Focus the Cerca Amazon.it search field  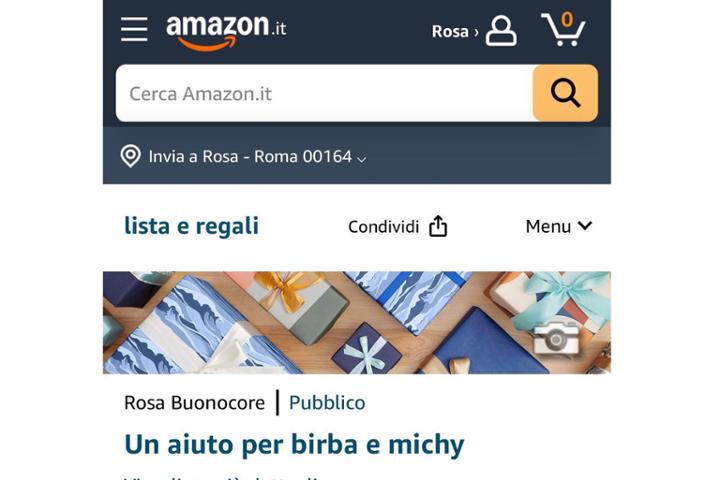325,93
